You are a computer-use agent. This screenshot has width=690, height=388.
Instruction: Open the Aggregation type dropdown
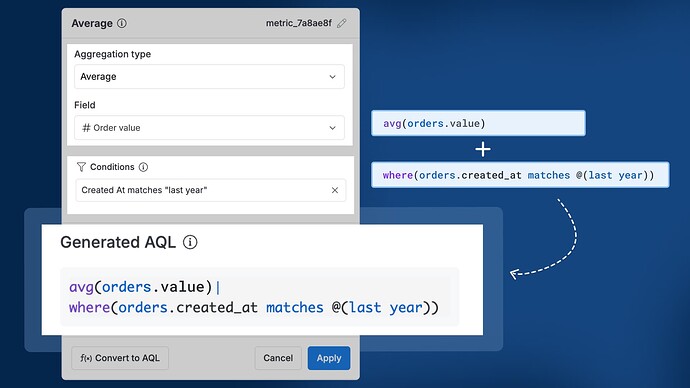[209, 77]
